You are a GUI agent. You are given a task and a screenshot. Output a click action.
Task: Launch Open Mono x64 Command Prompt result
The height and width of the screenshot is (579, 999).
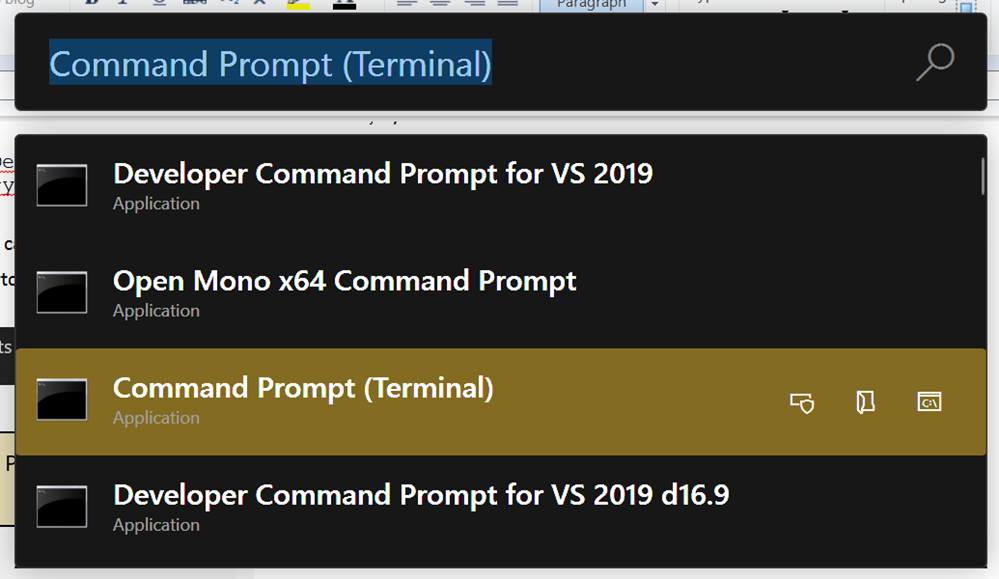point(500,292)
